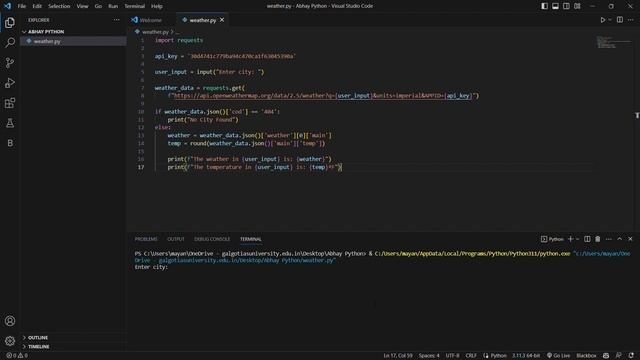Screen dimensions: 640x360
Task: Select the TERMINAL panel tab
Action: click(251, 239)
